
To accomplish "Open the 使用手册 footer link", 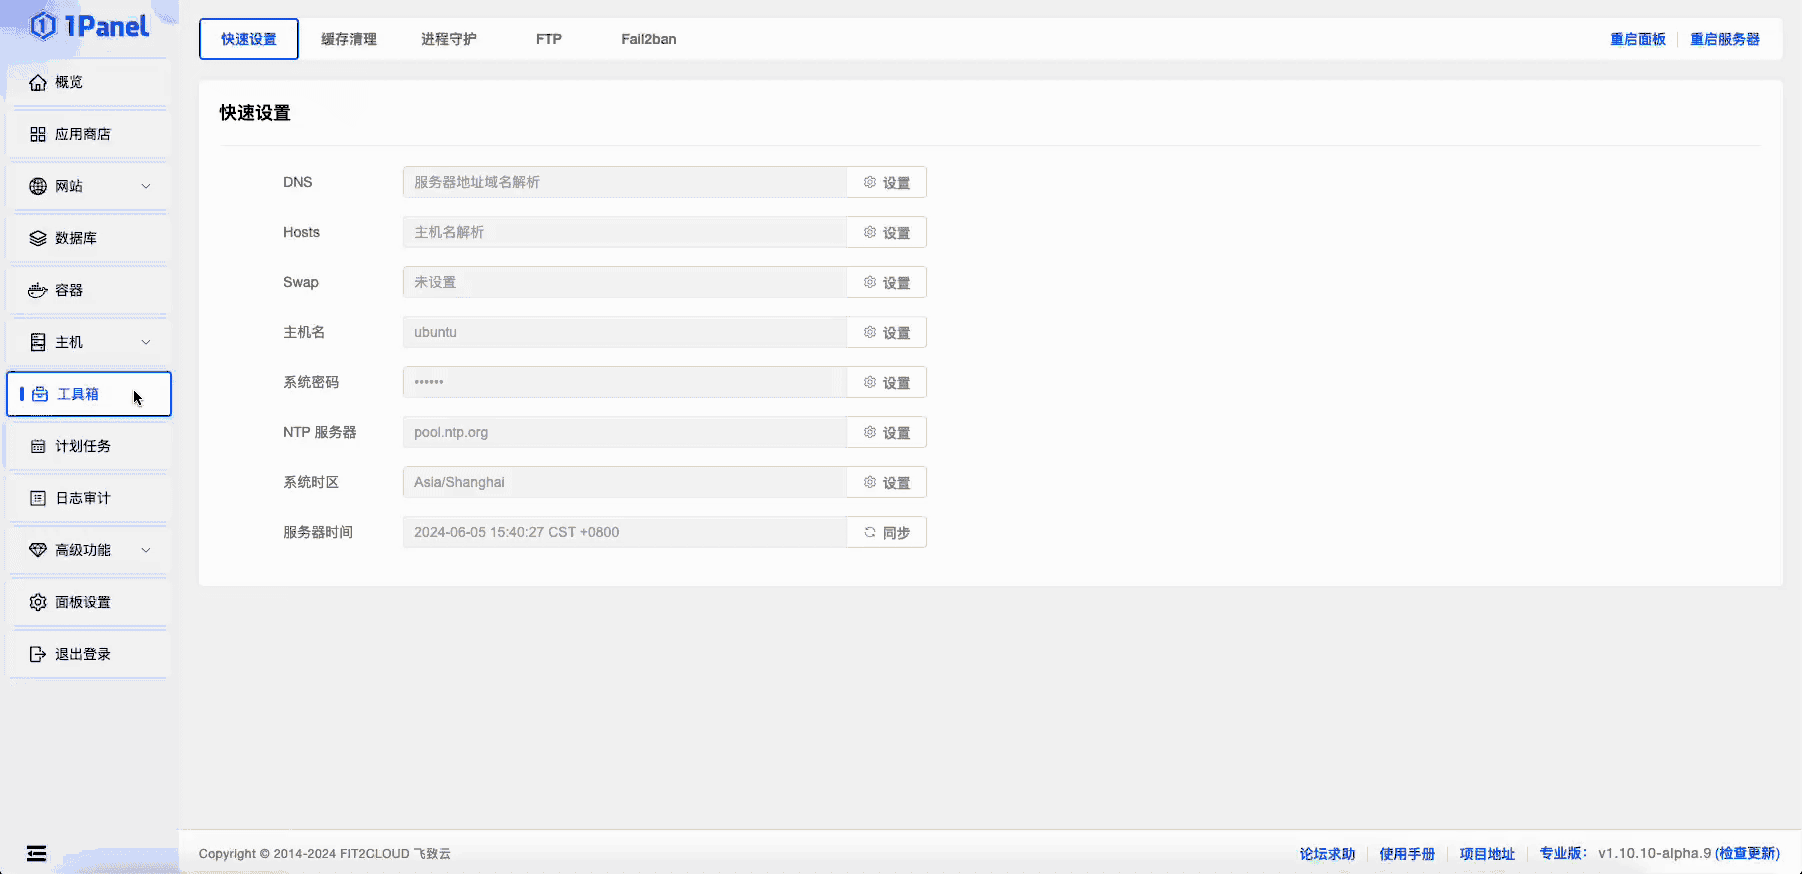I will 1407,854.
